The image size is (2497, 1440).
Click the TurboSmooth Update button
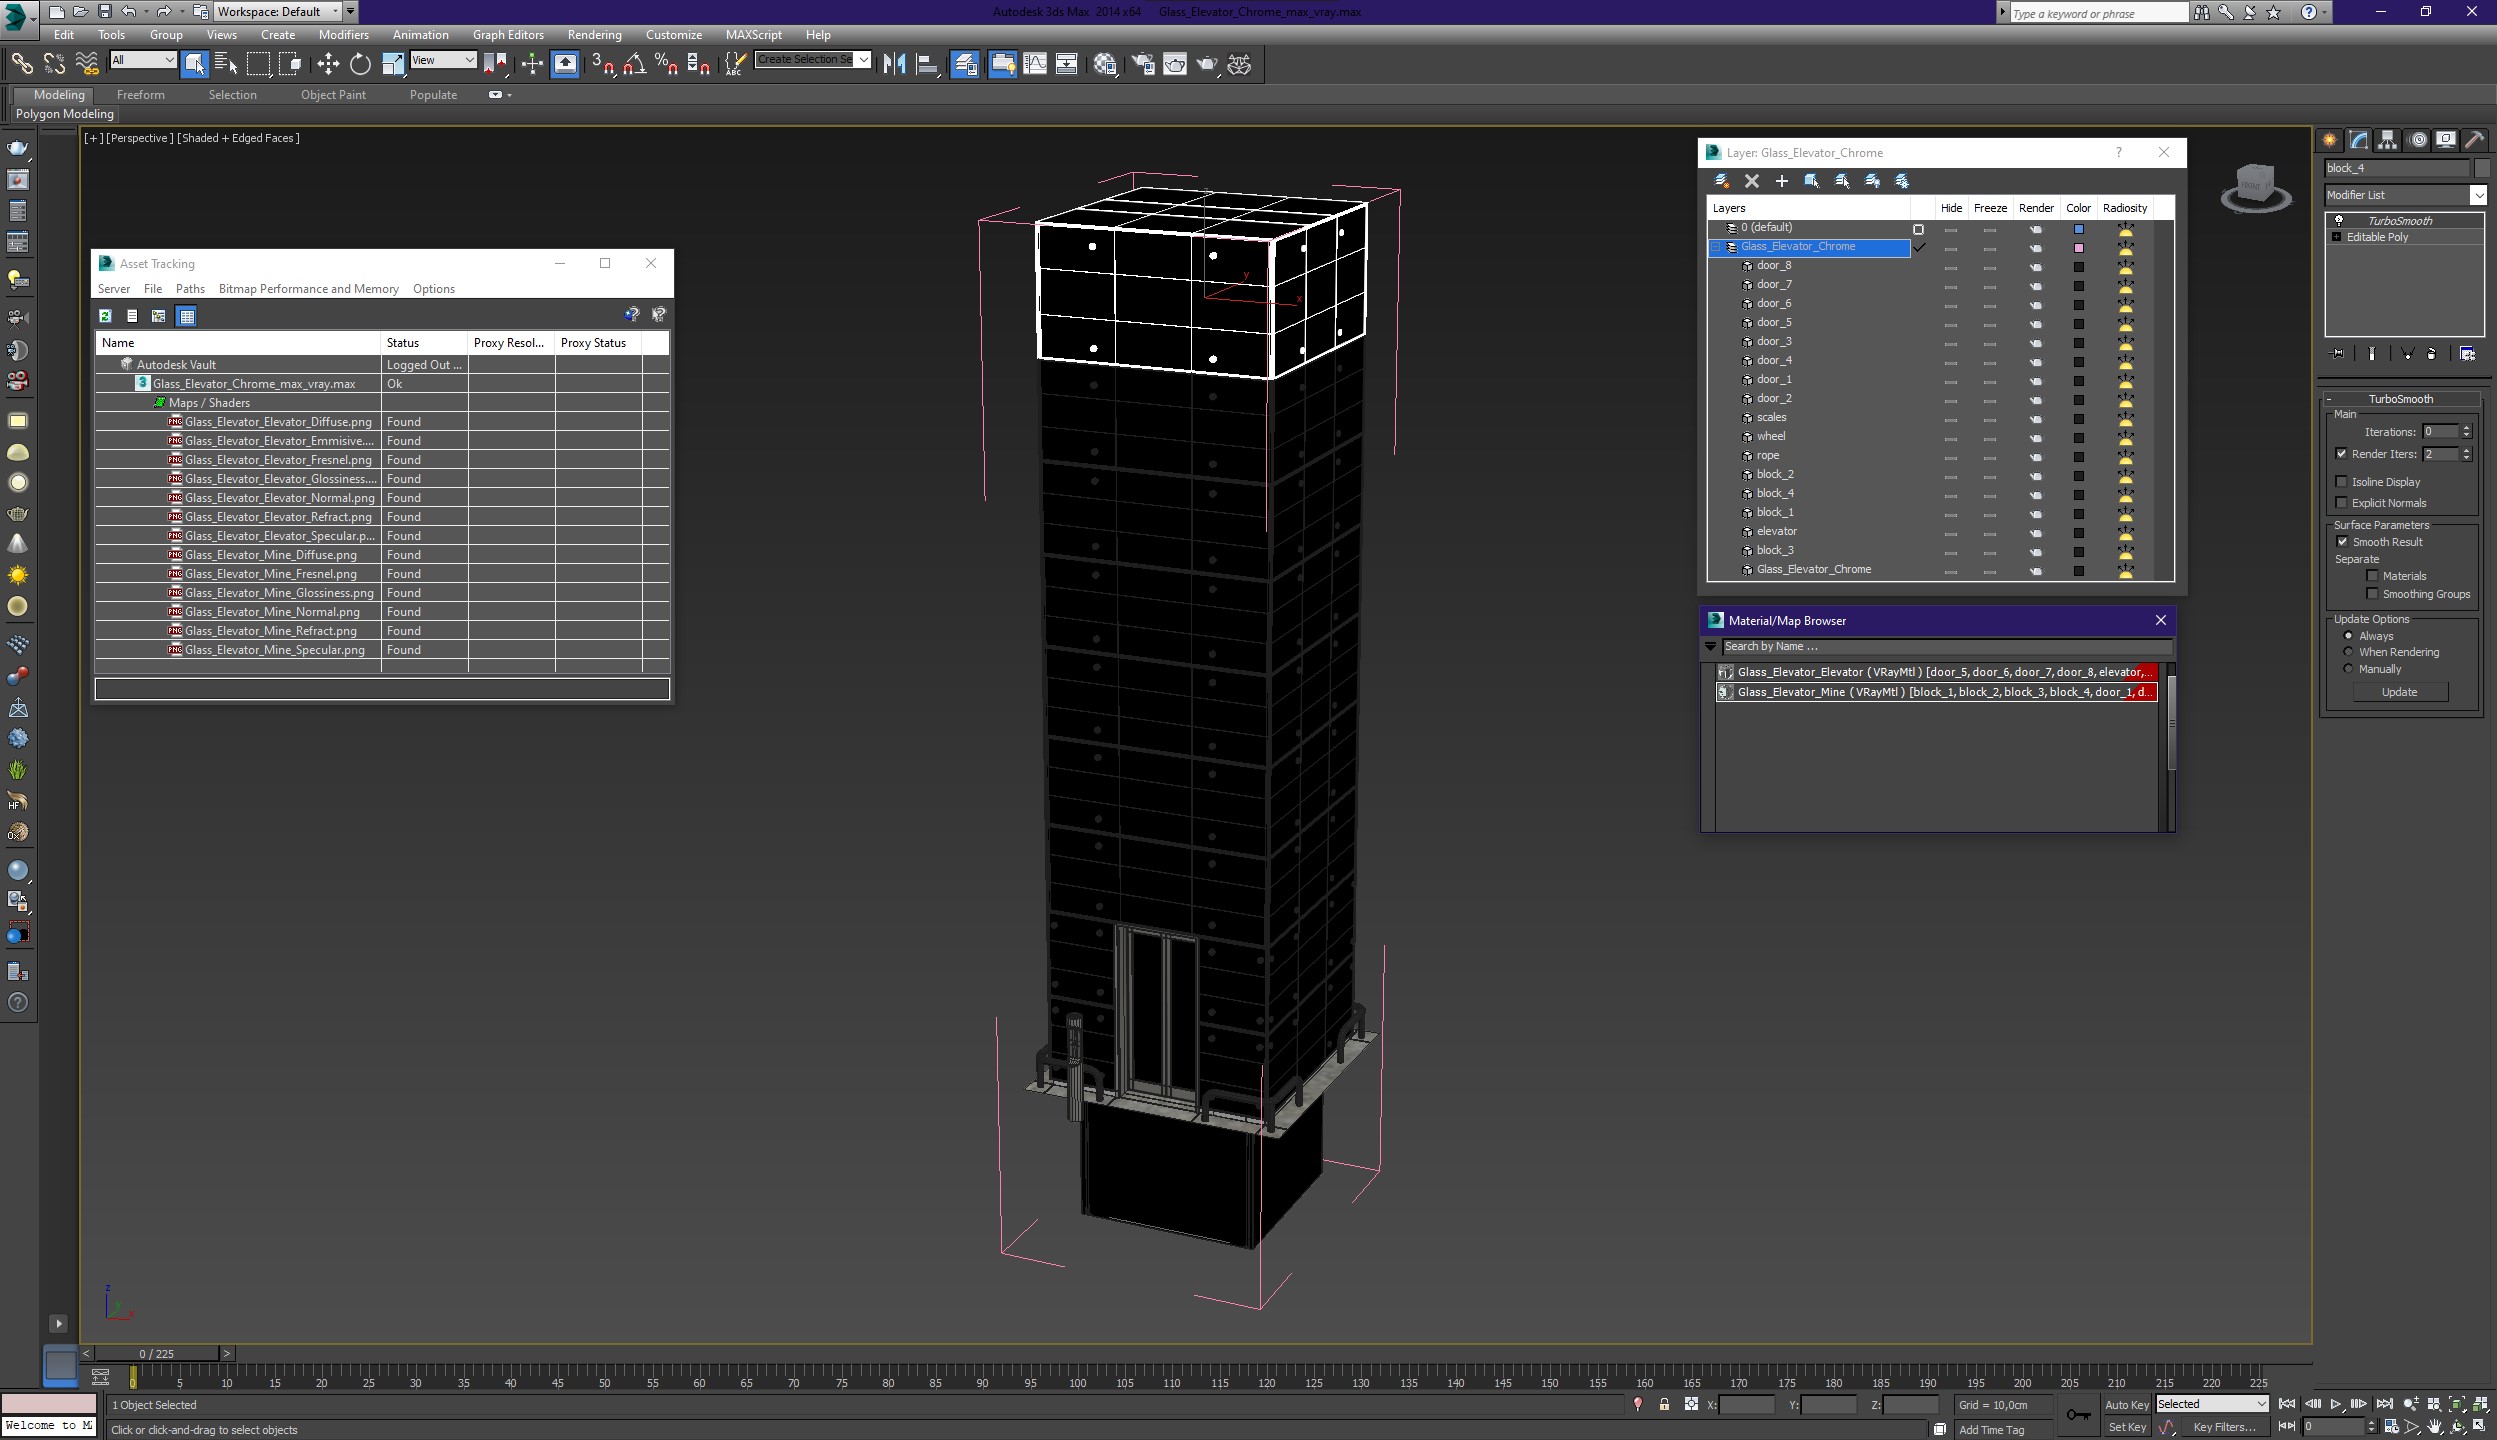[2399, 692]
